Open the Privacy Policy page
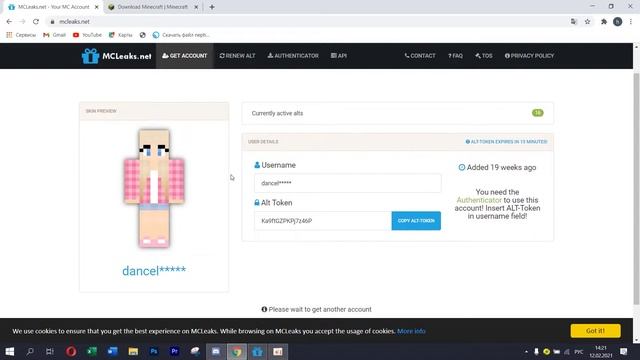640x360 pixels. pyautogui.click(x=529, y=56)
